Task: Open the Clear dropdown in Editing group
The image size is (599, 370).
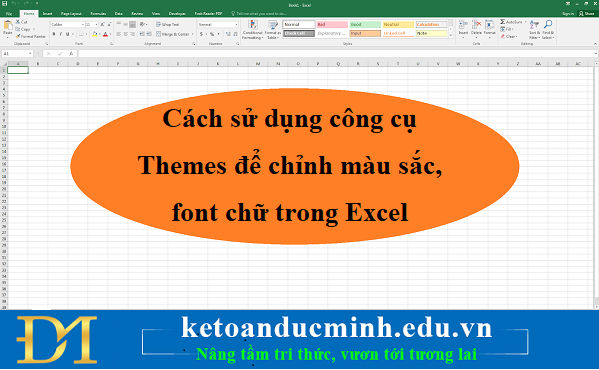Action: coord(509,36)
